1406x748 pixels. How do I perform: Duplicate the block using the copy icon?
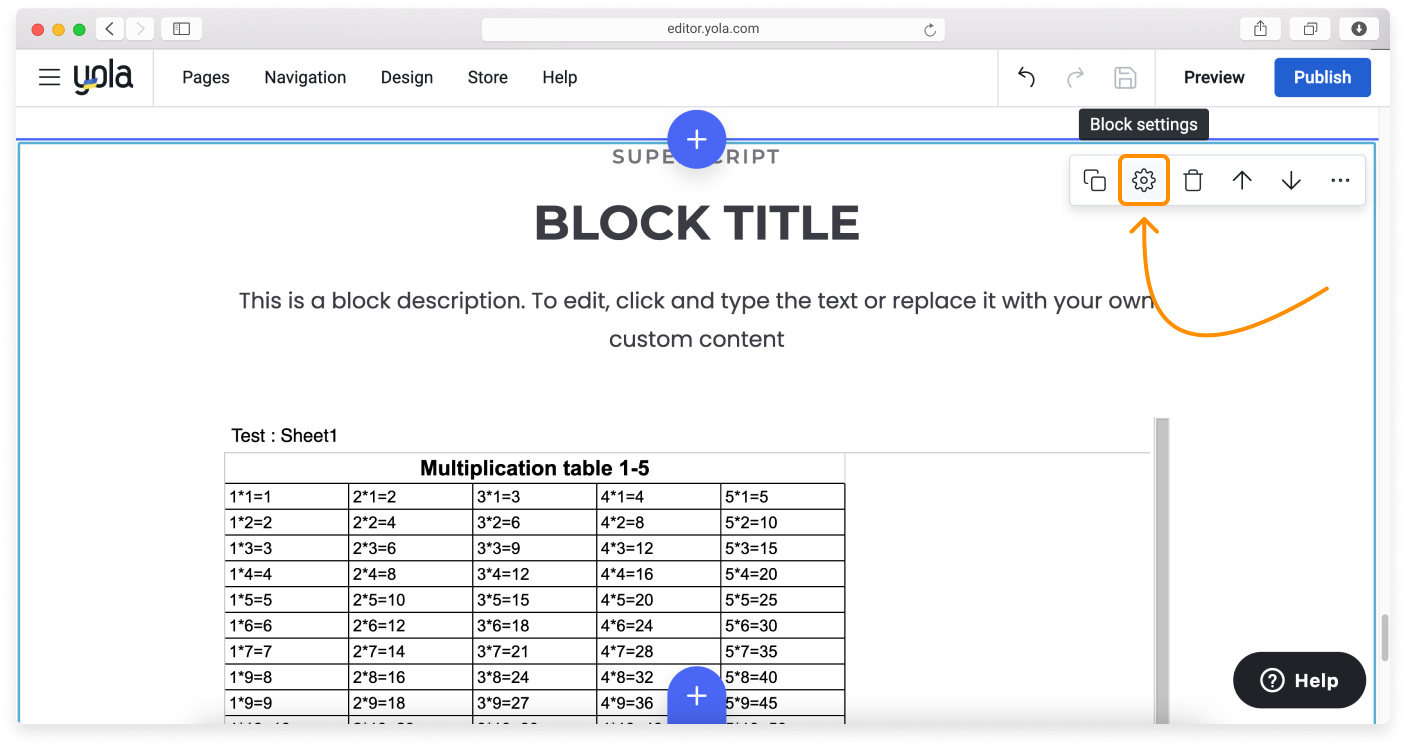(x=1094, y=180)
